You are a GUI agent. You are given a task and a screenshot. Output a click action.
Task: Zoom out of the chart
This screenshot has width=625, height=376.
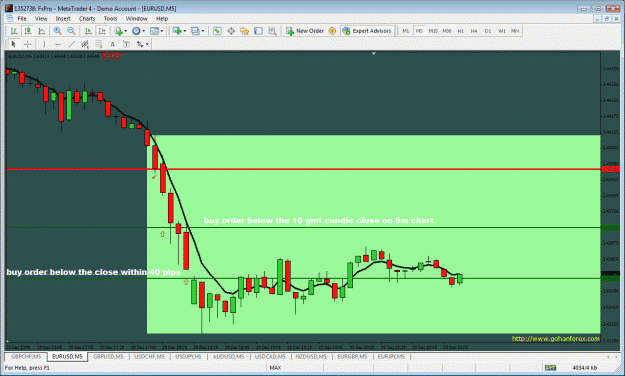[71, 31]
